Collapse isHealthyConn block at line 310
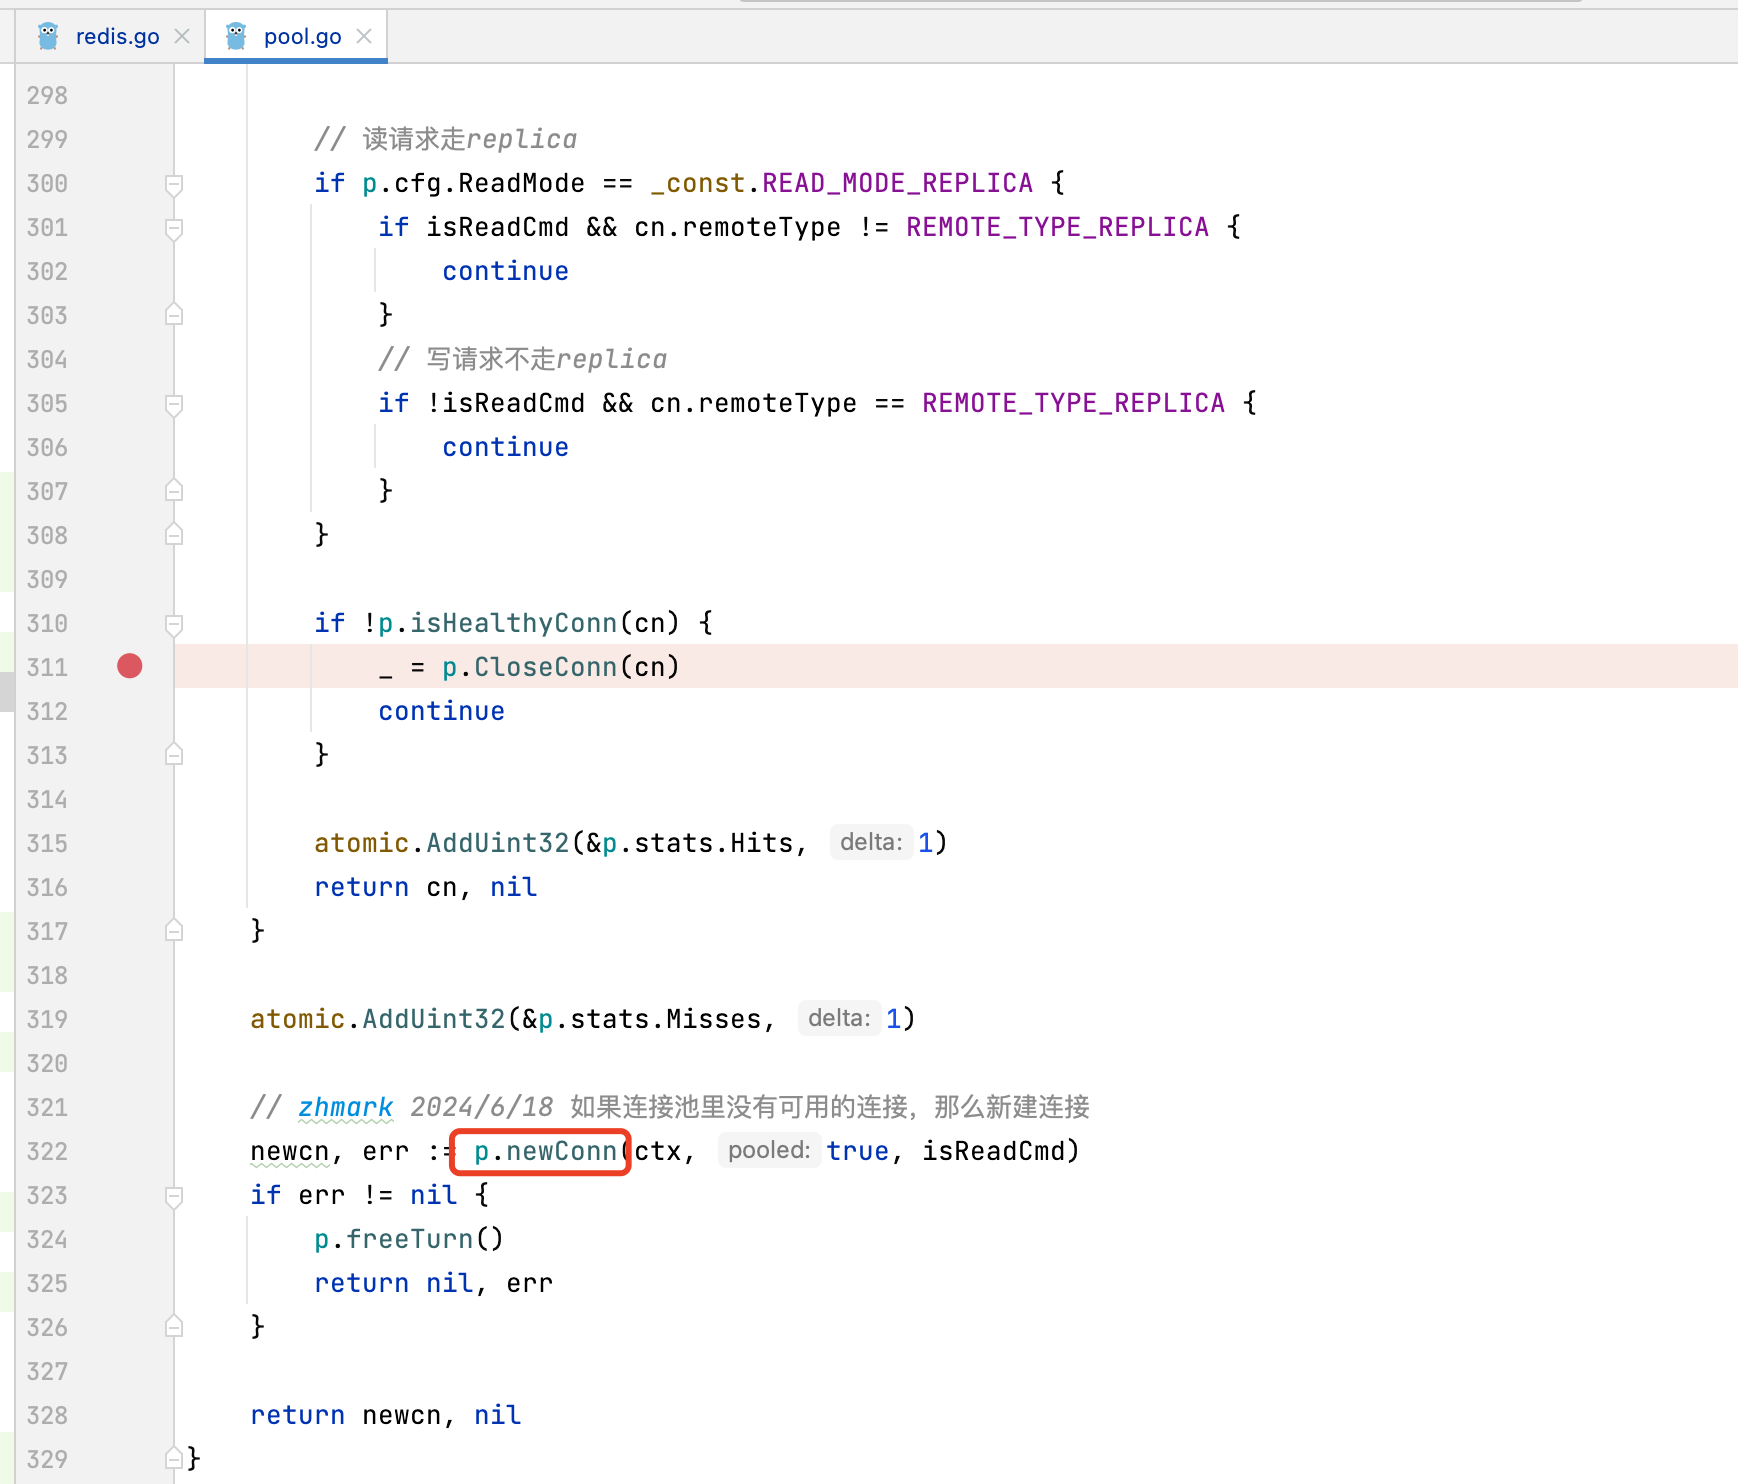 pyautogui.click(x=174, y=624)
